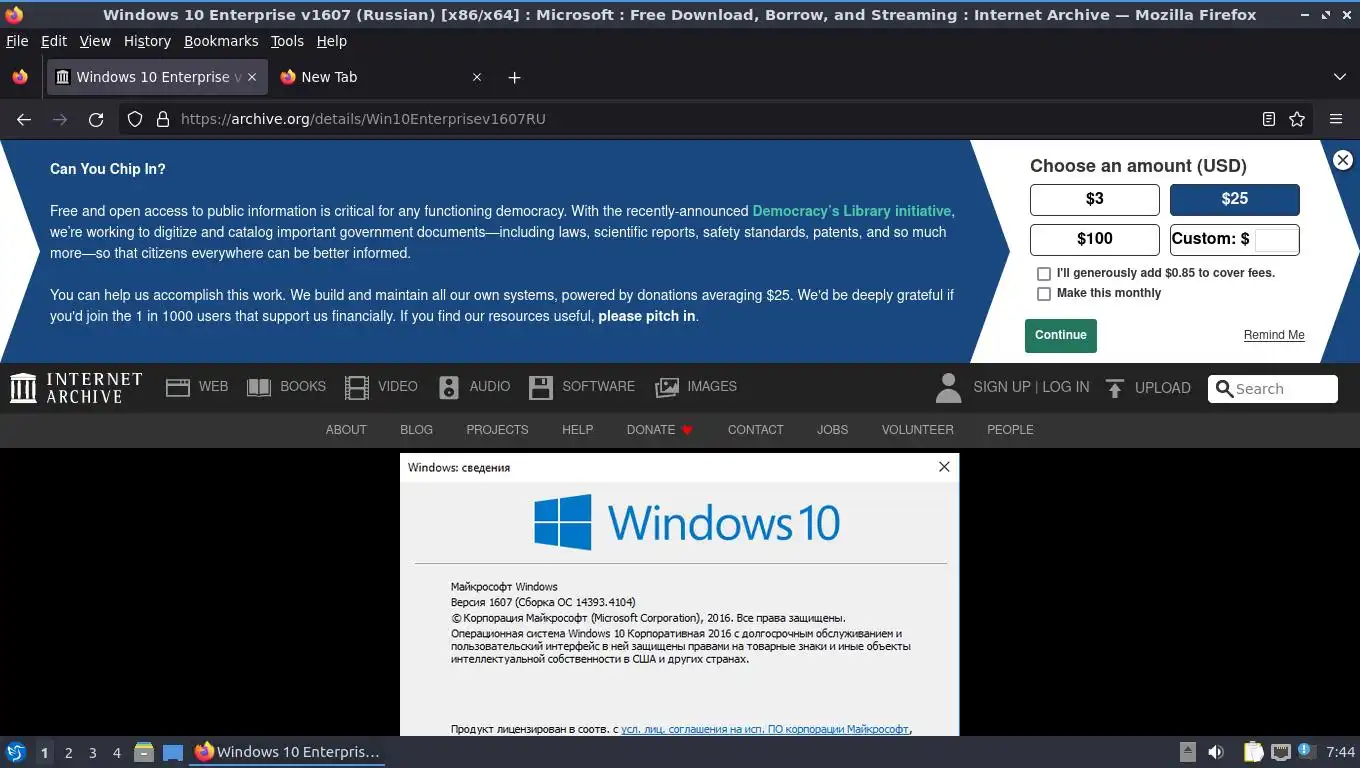Click the Custom amount input box
This screenshot has height=768, width=1360.
point(1276,239)
